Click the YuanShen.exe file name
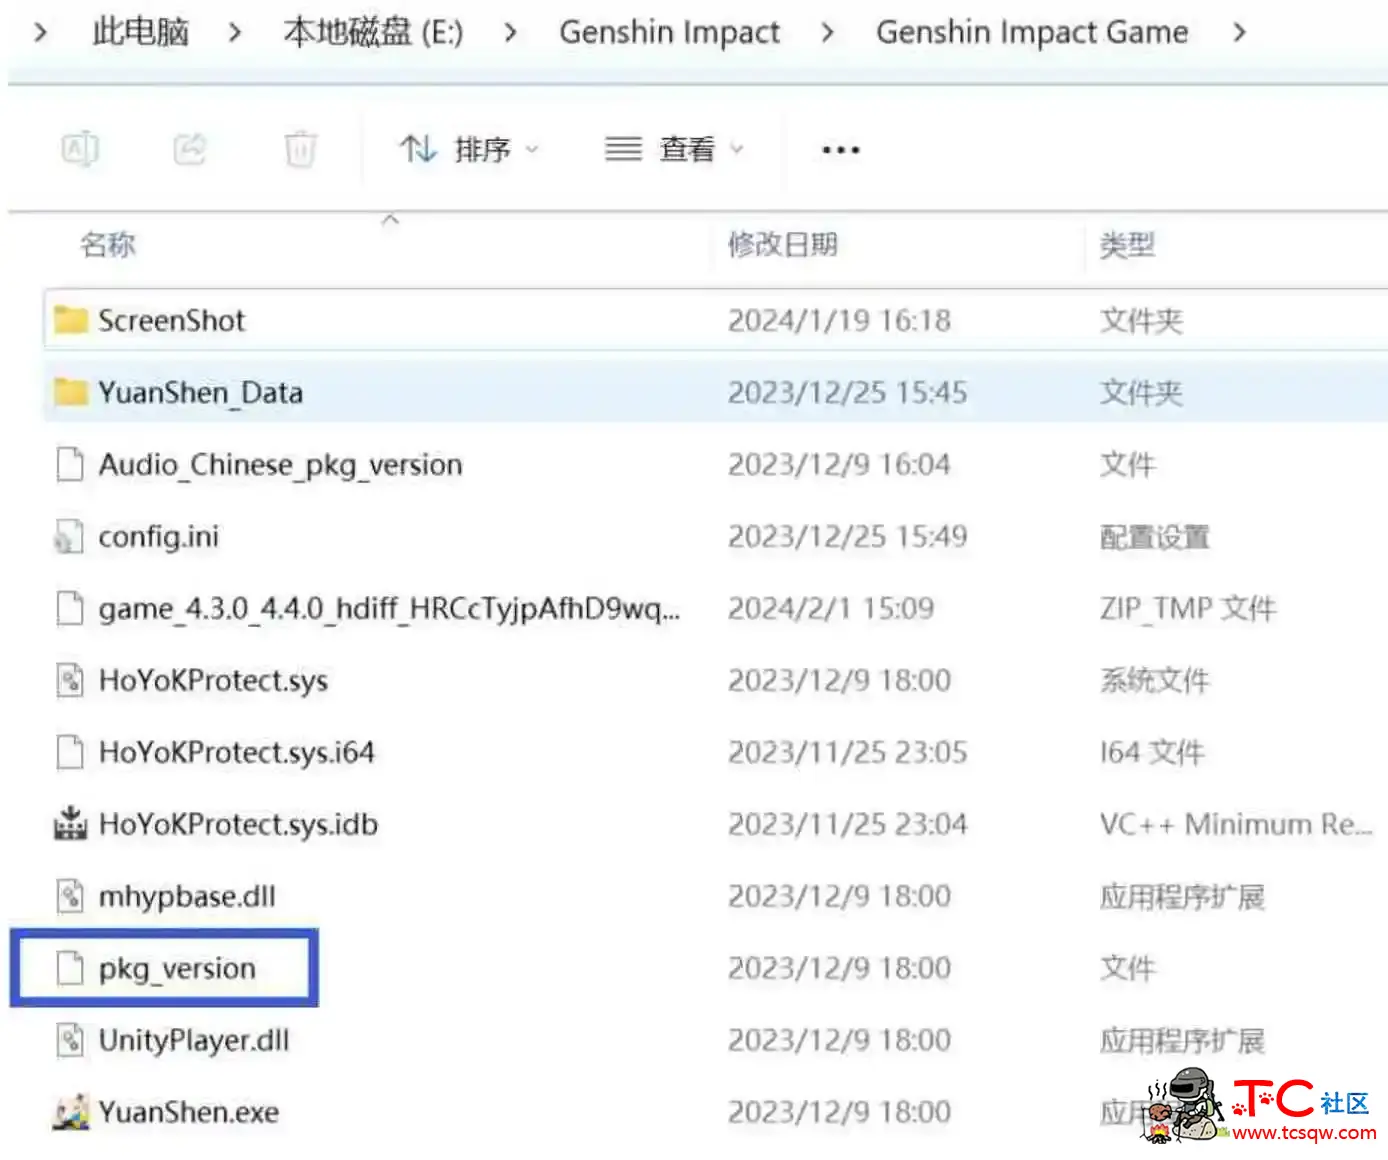This screenshot has width=1388, height=1160. click(x=188, y=1112)
